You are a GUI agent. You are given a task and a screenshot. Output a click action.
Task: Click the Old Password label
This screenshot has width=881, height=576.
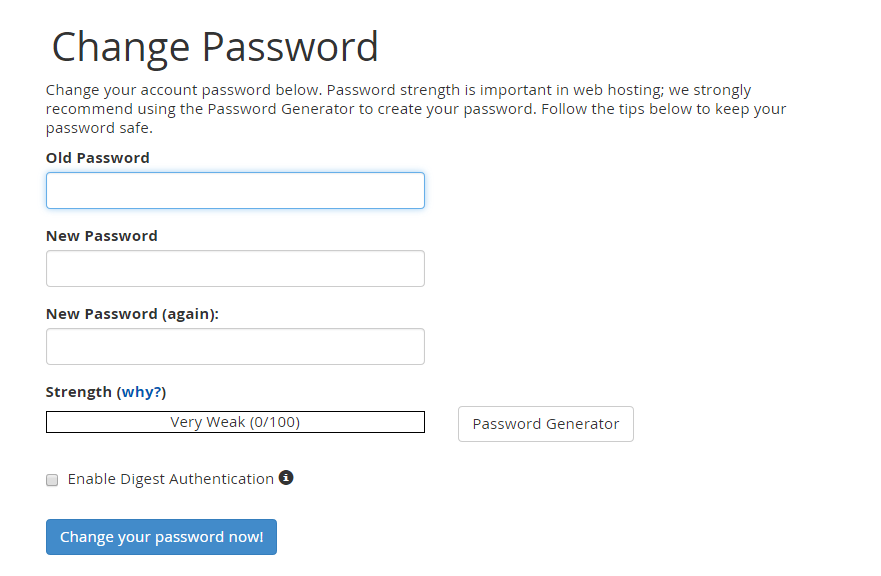coord(97,157)
